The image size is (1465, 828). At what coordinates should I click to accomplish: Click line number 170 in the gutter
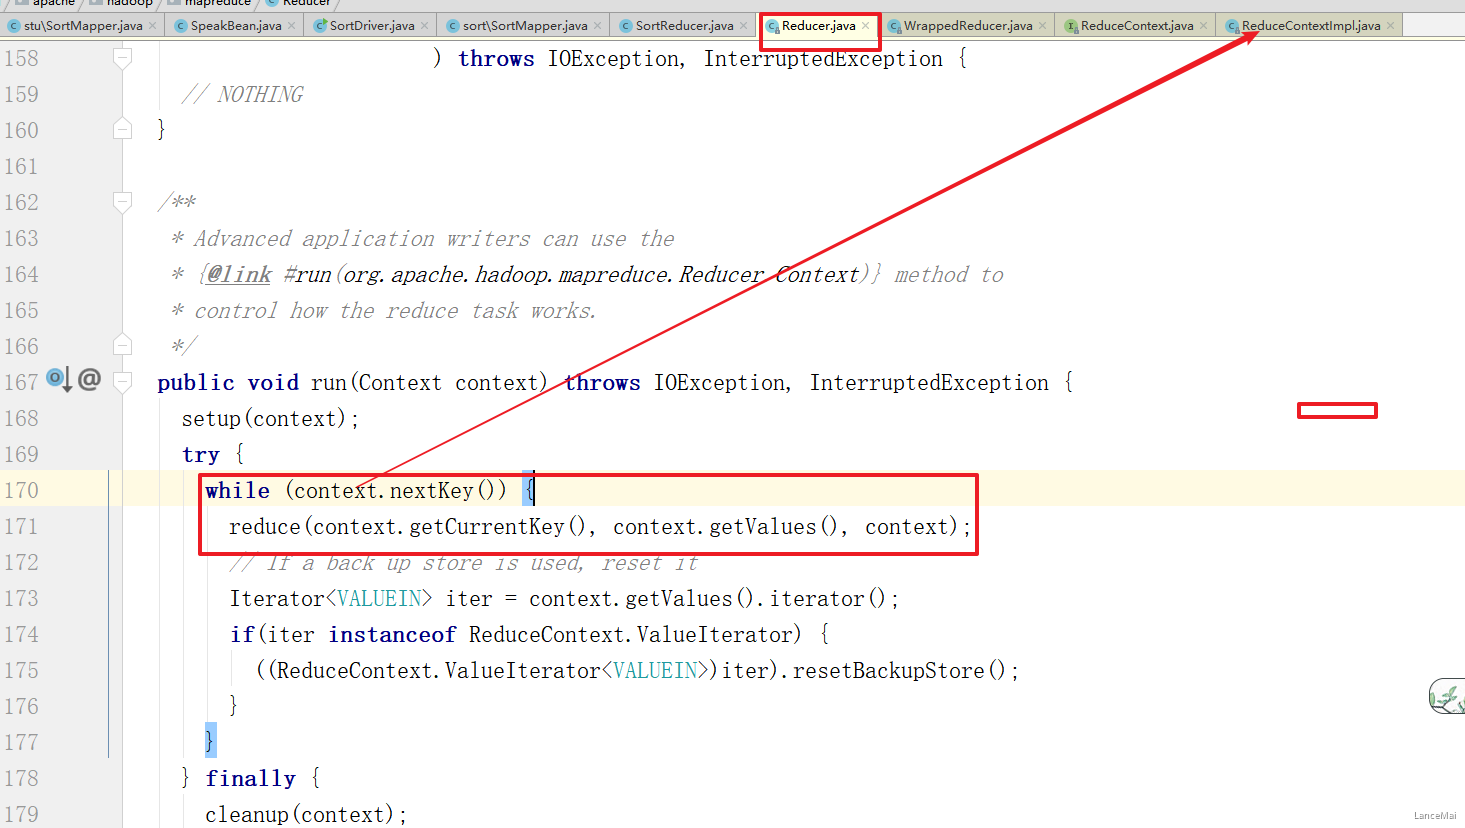[x=21, y=491]
